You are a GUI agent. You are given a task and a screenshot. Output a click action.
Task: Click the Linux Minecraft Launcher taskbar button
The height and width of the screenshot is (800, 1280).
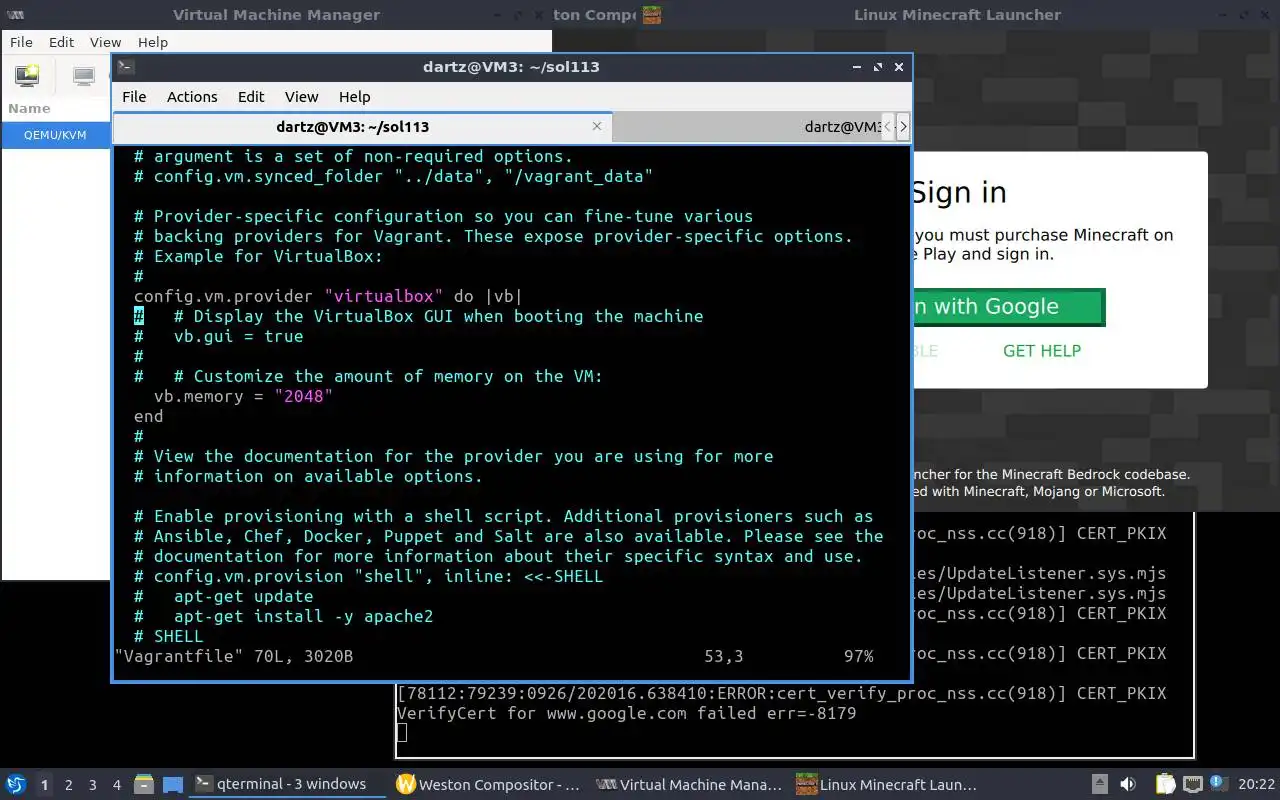coord(889,785)
